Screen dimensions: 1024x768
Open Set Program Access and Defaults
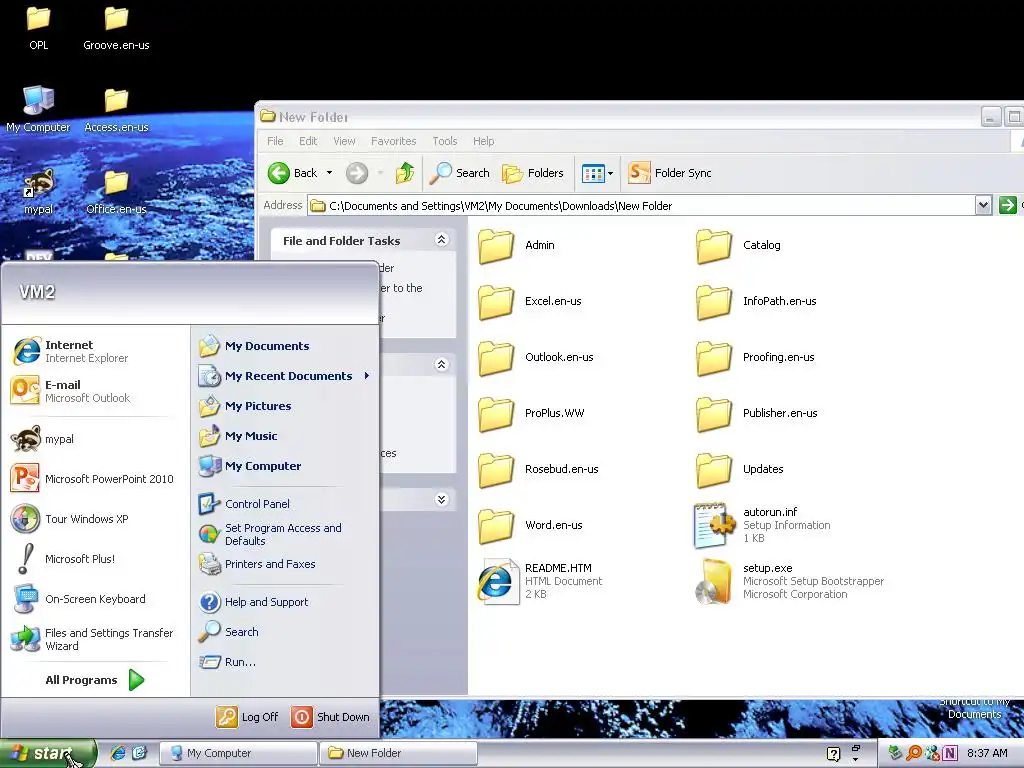click(x=270, y=534)
